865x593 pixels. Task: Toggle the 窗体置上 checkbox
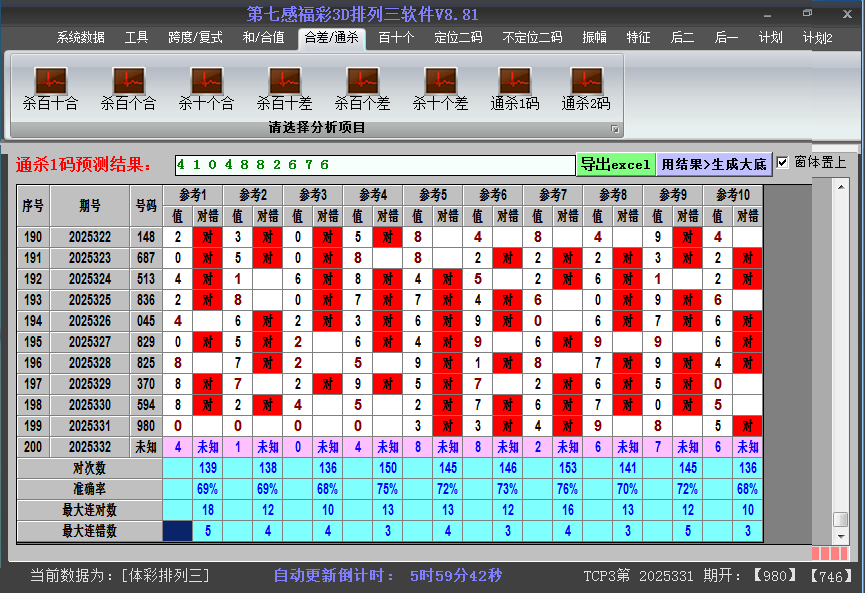pos(783,163)
